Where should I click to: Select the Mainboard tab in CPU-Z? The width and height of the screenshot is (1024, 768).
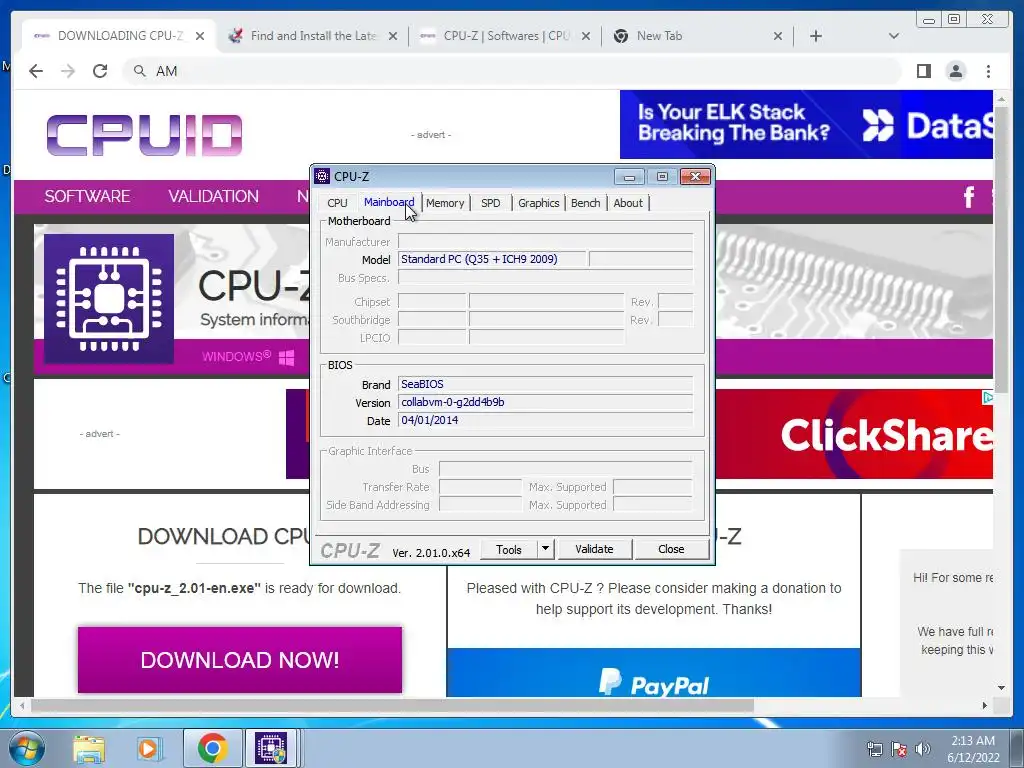(x=389, y=202)
